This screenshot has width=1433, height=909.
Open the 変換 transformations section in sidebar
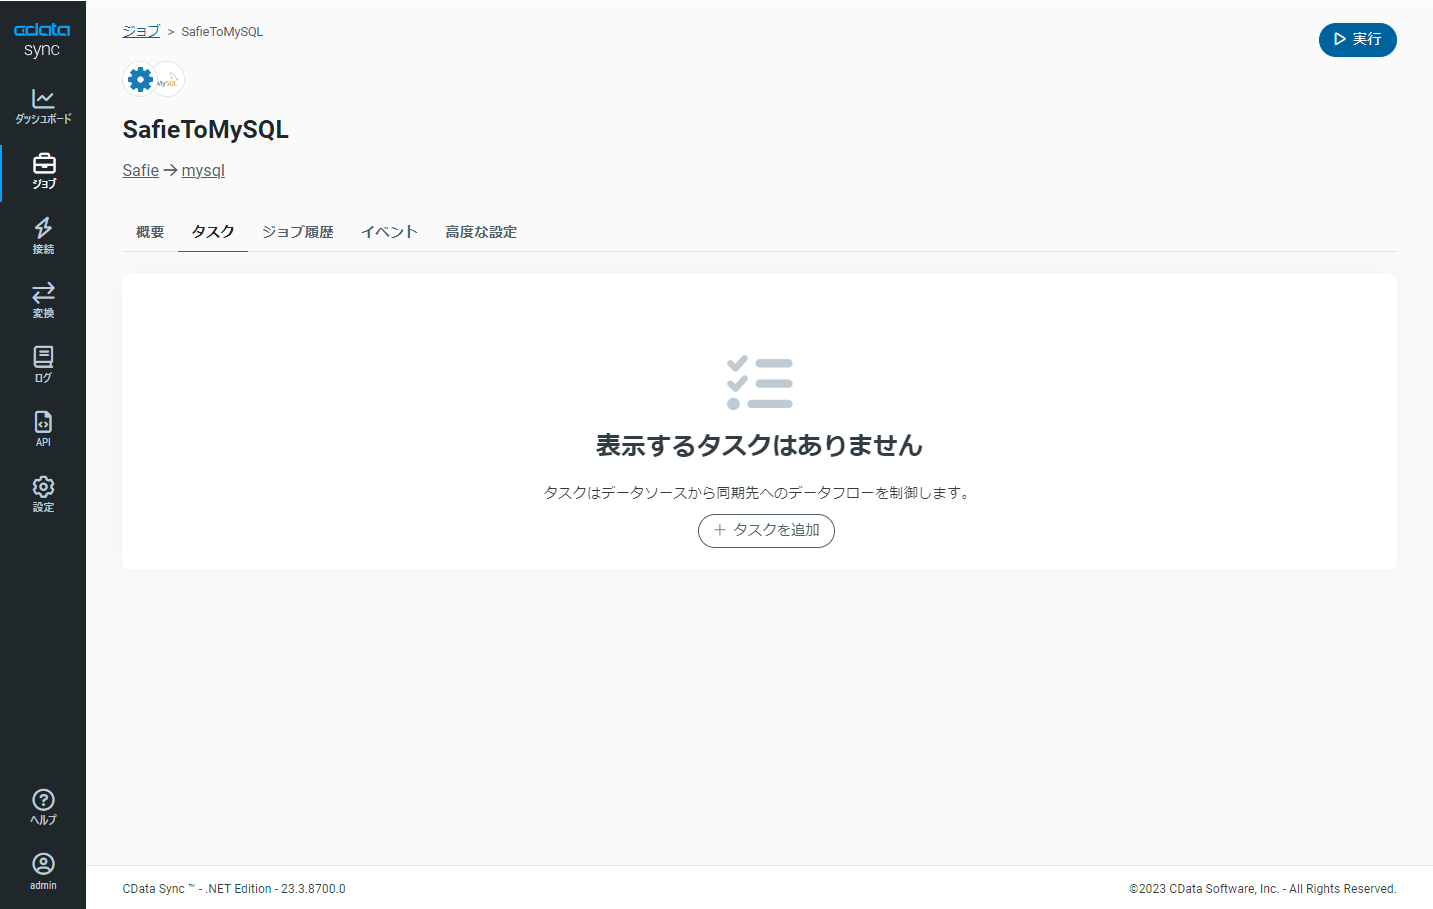click(43, 301)
